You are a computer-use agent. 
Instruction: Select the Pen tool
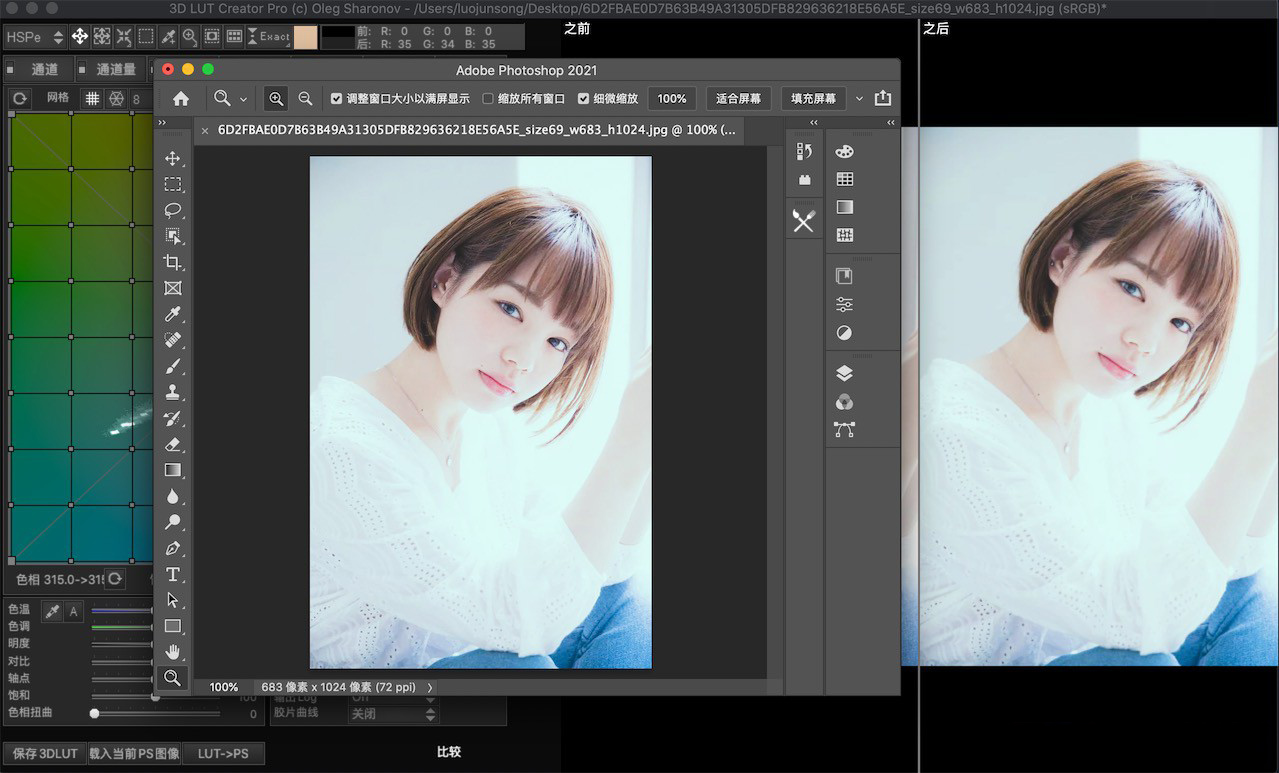(173, 548)
